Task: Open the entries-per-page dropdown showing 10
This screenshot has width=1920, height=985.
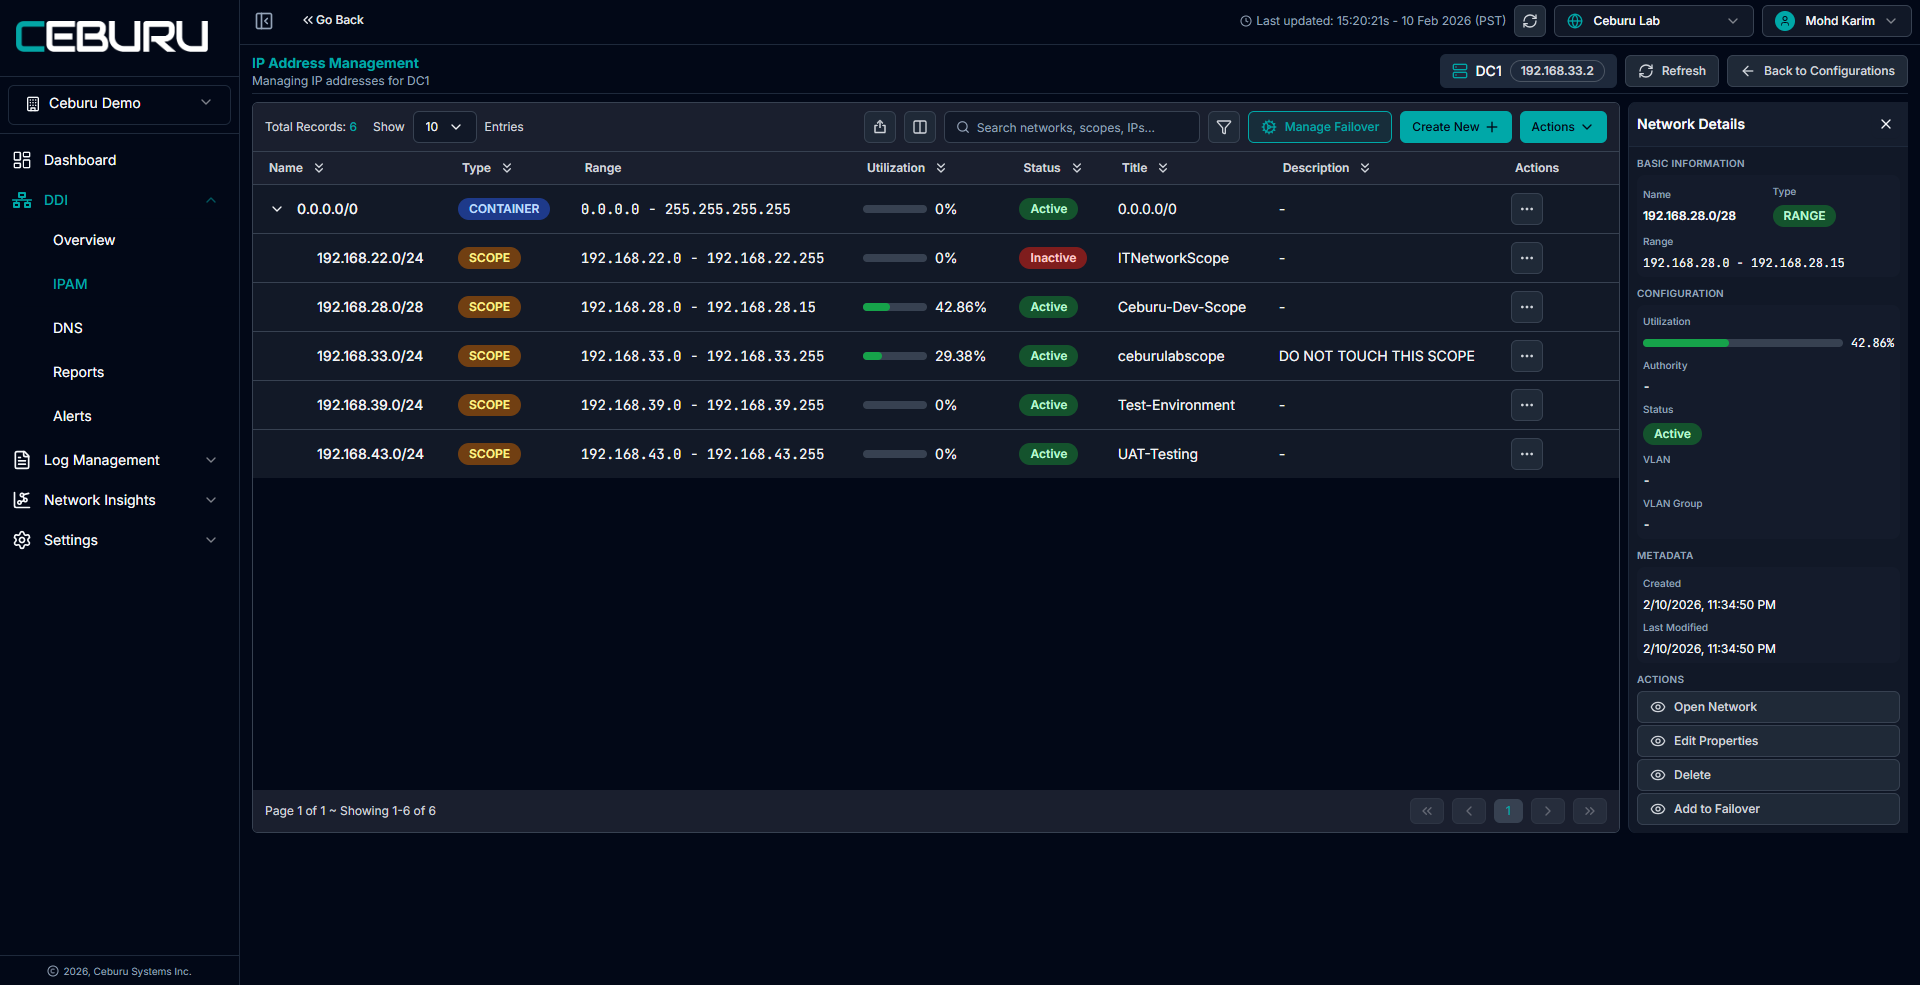Action: pyautogui.click(x=444, y=127)
